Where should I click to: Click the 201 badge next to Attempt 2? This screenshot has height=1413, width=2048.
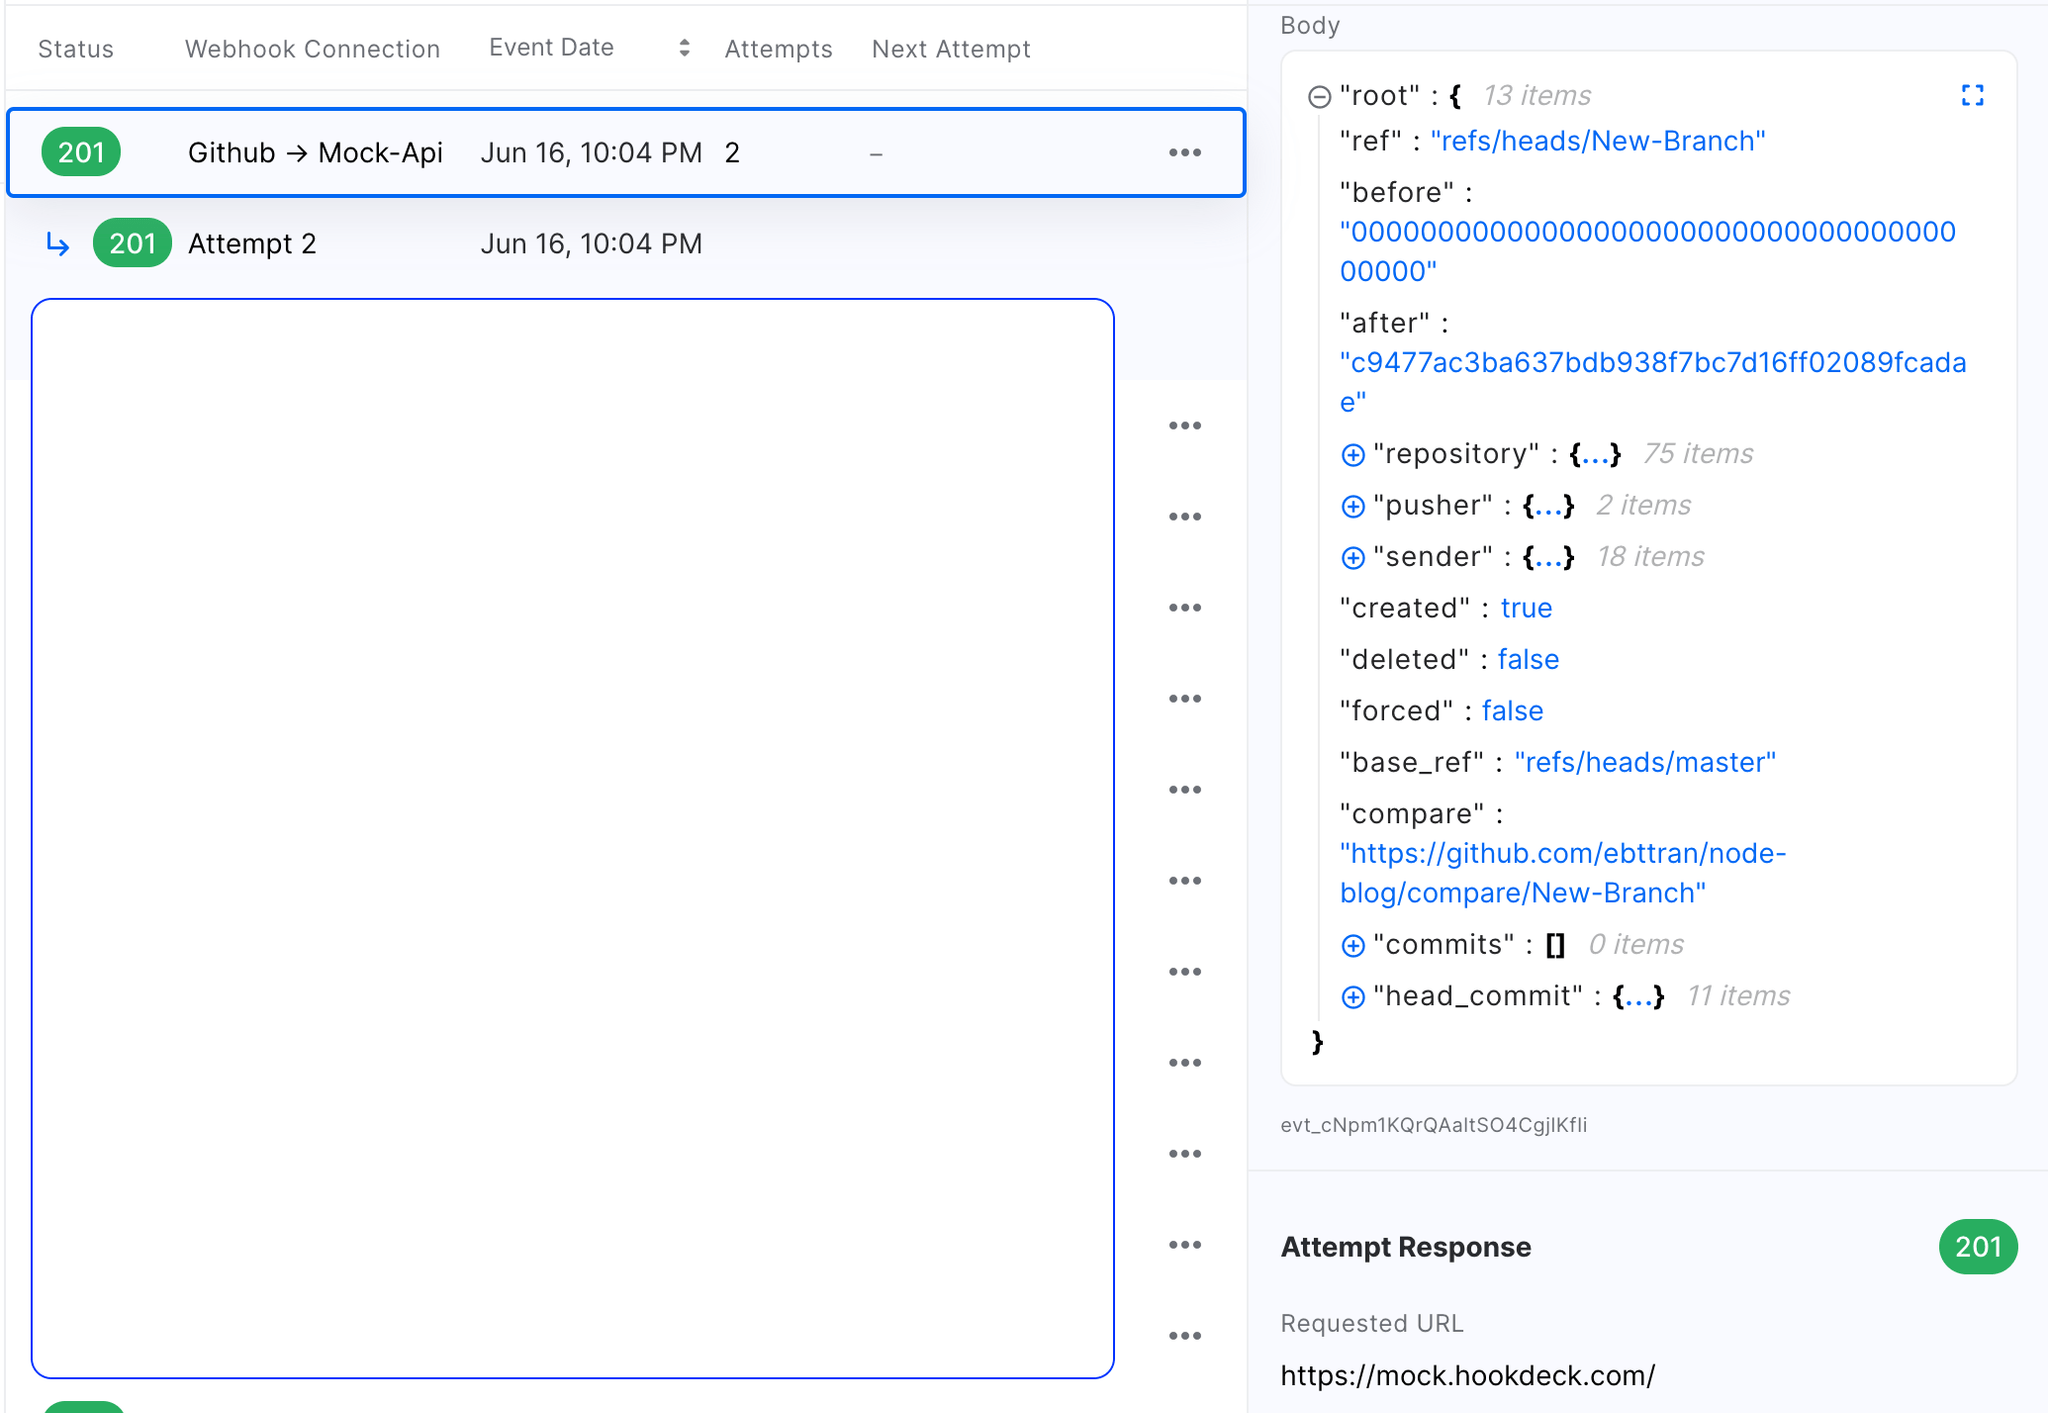[x=131, y=242]
